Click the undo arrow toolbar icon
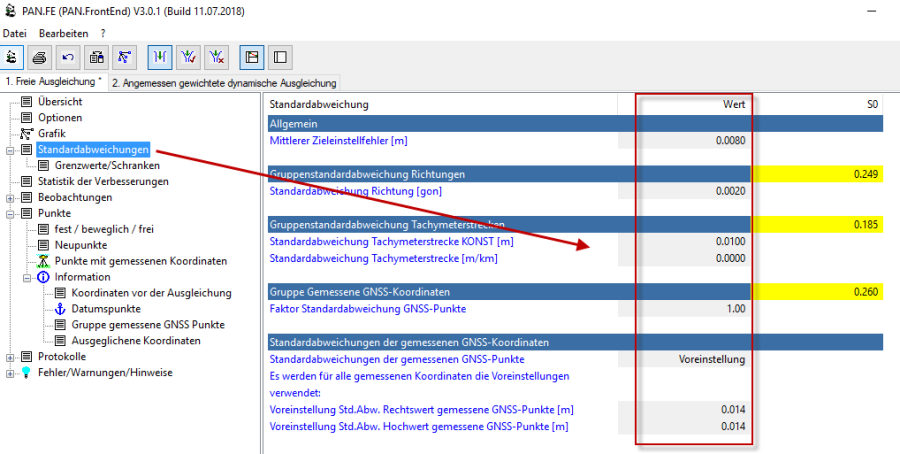The width and height of the screenshot is (900, 454). 68,57
